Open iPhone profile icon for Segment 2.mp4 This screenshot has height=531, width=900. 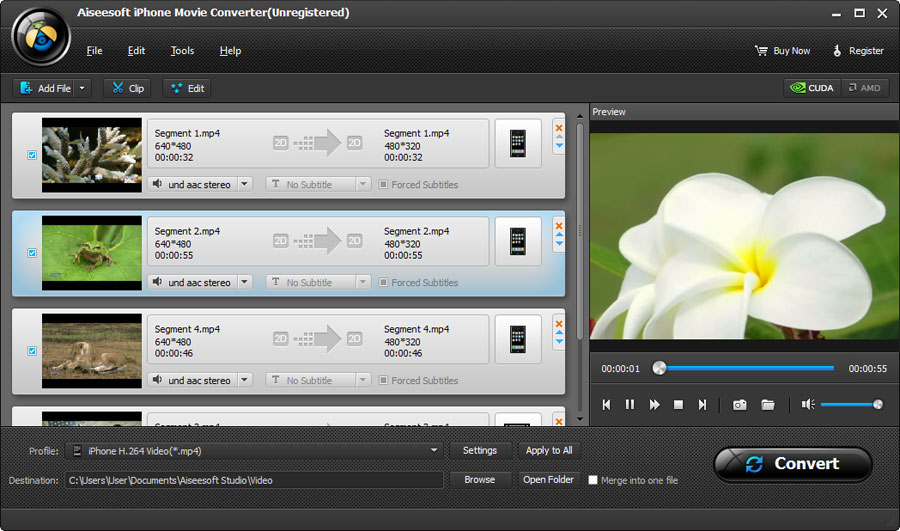(518, 241)
